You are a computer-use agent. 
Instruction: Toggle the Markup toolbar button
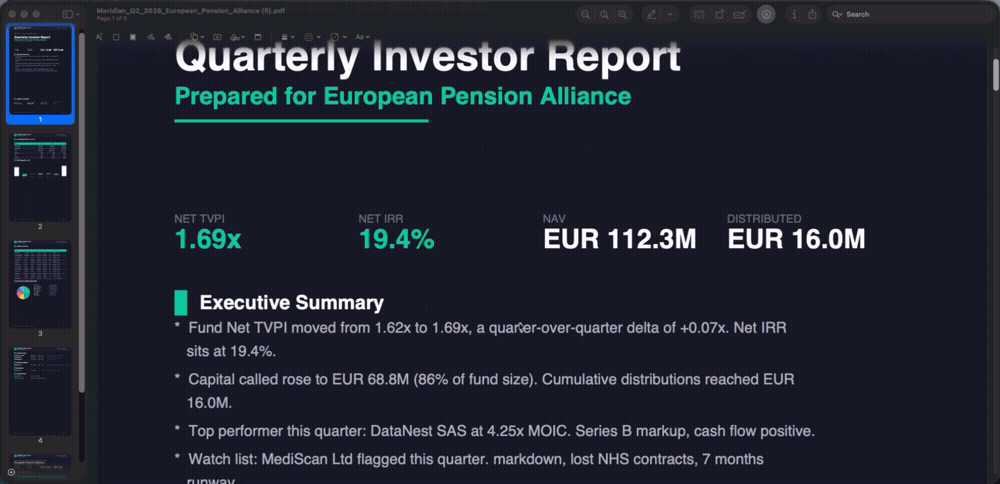(x=766, y=14)
